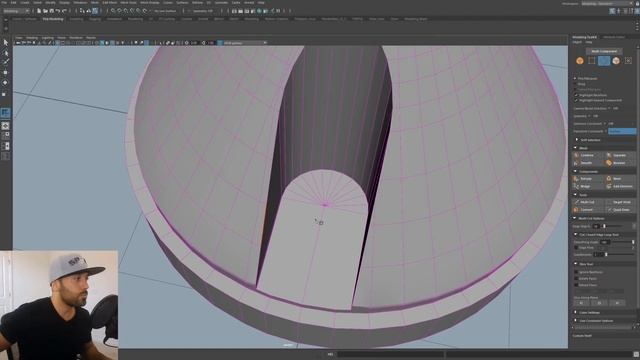Click the Separate mesh tool
The image size is (640, 360).
click(620, 156)
